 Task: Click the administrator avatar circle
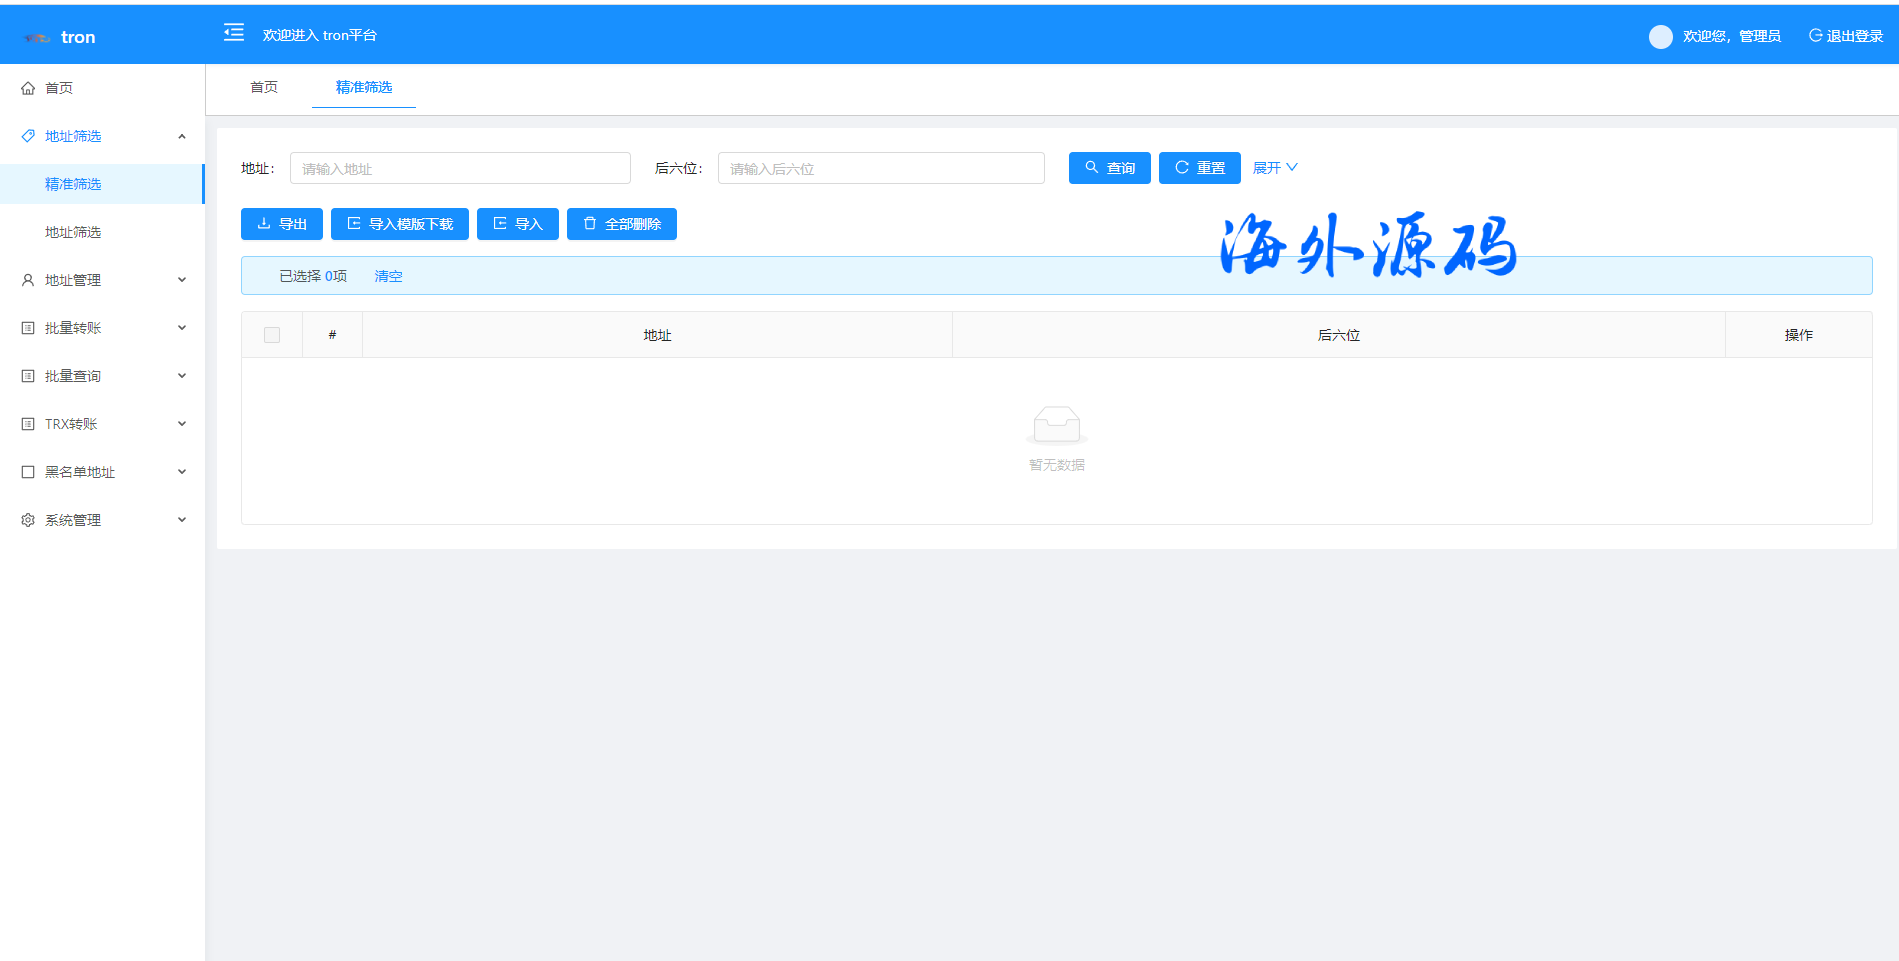1660,37
